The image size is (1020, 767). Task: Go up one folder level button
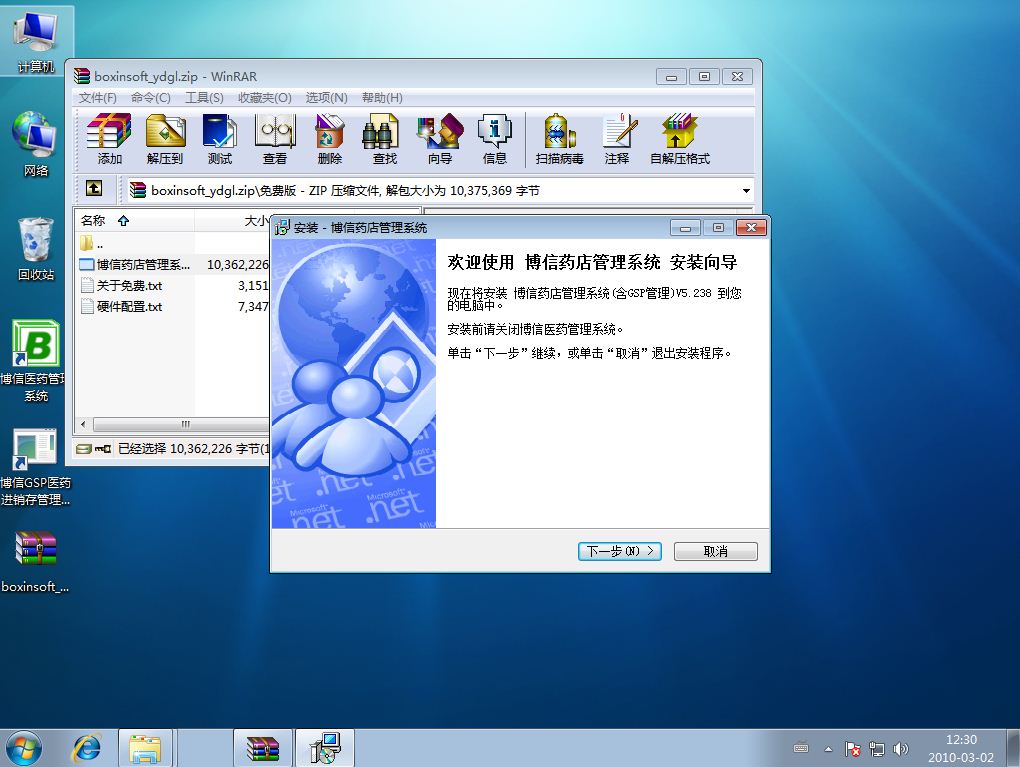coord(94,189)
